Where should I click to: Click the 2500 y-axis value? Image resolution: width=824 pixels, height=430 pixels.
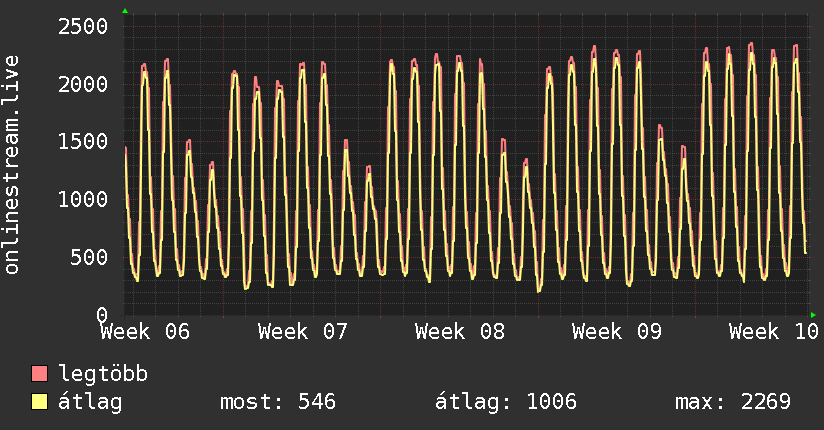coord(83,26)
